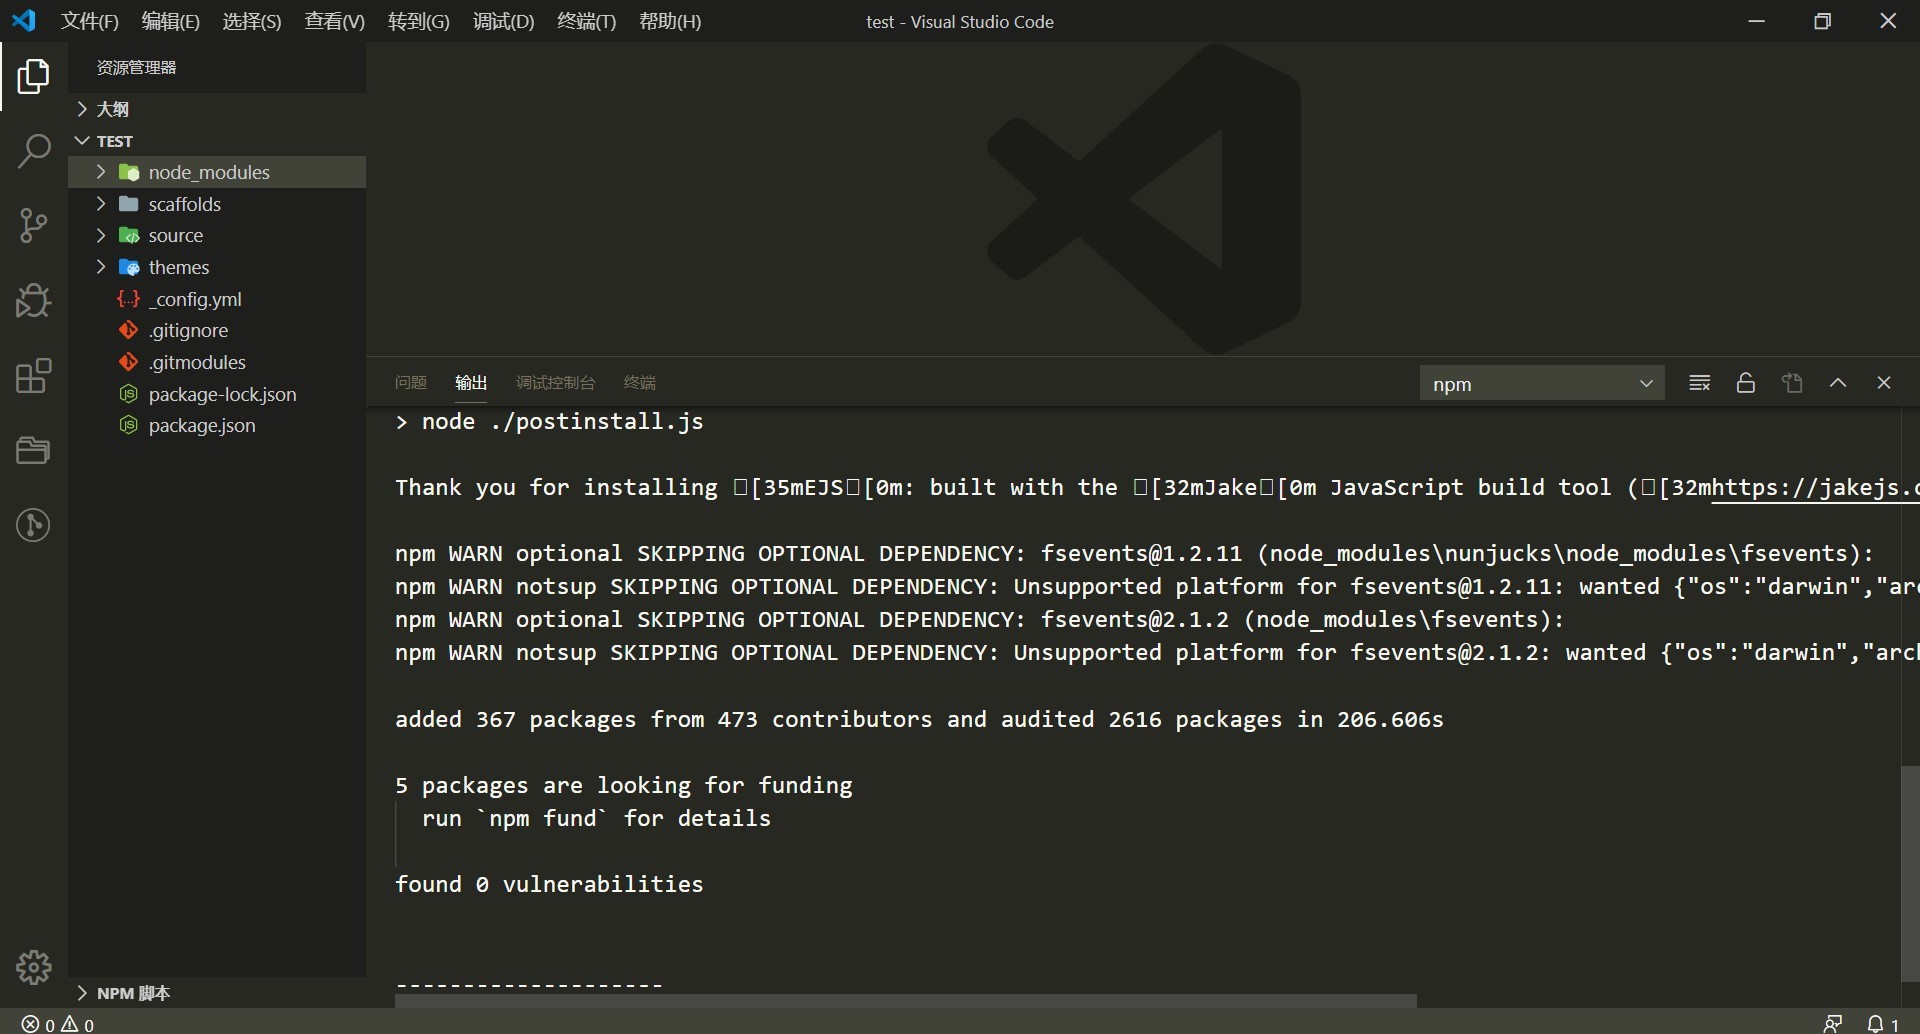
Task: Open the 查看(V) menu
Action: click(335, 21)
